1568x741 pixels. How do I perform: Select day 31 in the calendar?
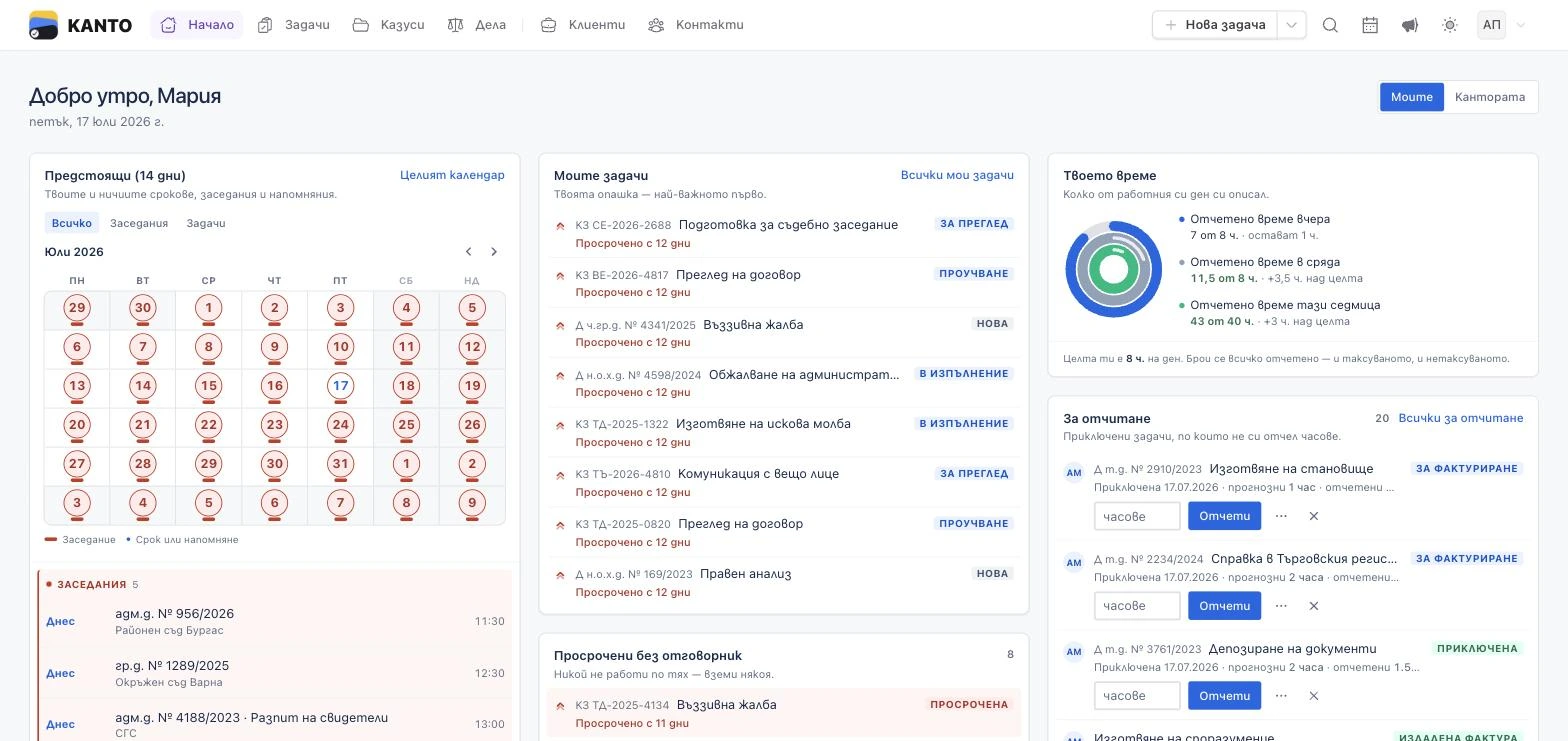pyautogui.click(x=340, y=464)
